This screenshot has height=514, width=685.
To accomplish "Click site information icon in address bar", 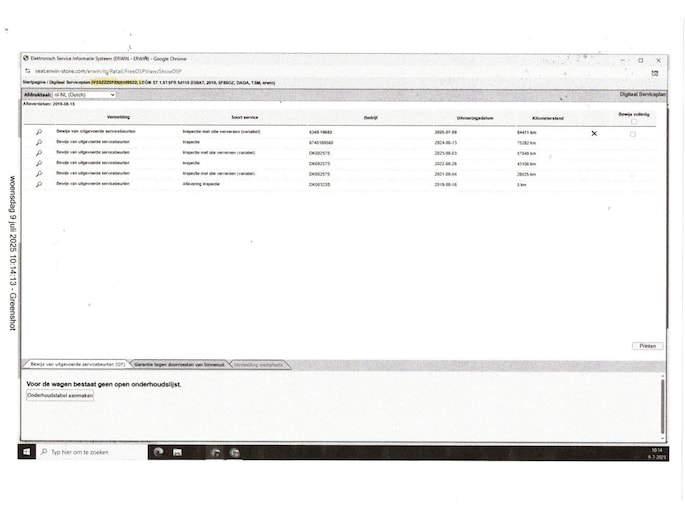I will click(28, 71).
